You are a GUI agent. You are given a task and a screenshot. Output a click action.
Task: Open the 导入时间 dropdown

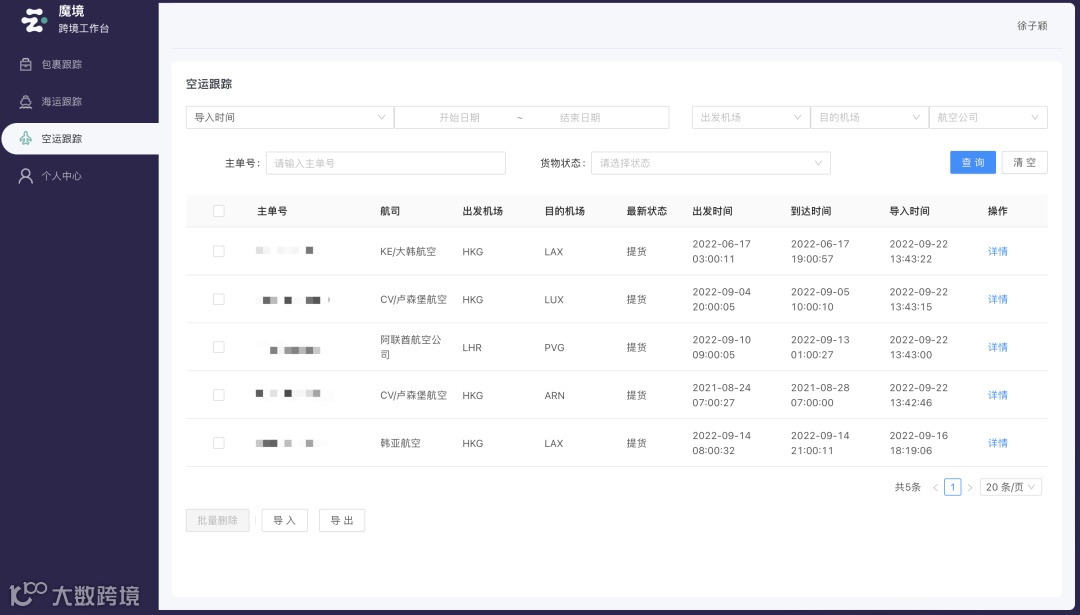point(289,117)
